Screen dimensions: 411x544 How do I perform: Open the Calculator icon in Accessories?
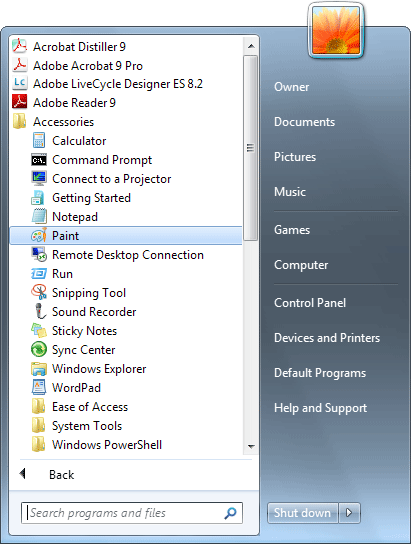38,141
